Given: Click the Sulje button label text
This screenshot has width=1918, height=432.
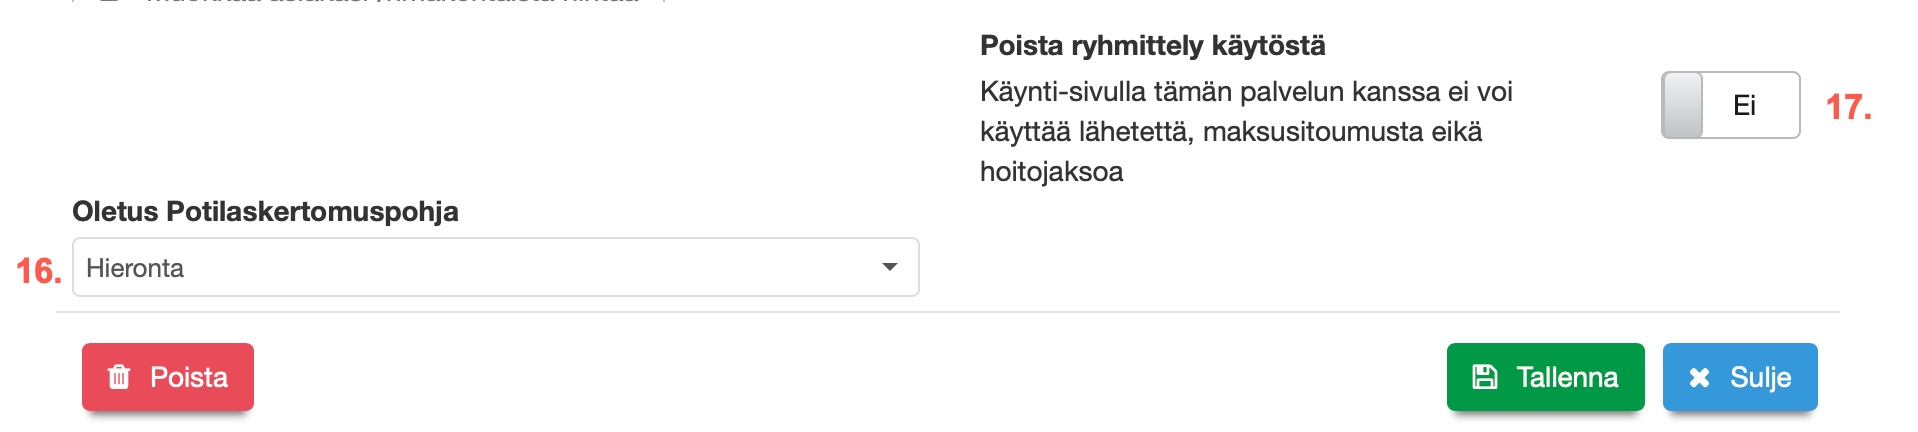Looking at the screenshot, I should 1760,377.
